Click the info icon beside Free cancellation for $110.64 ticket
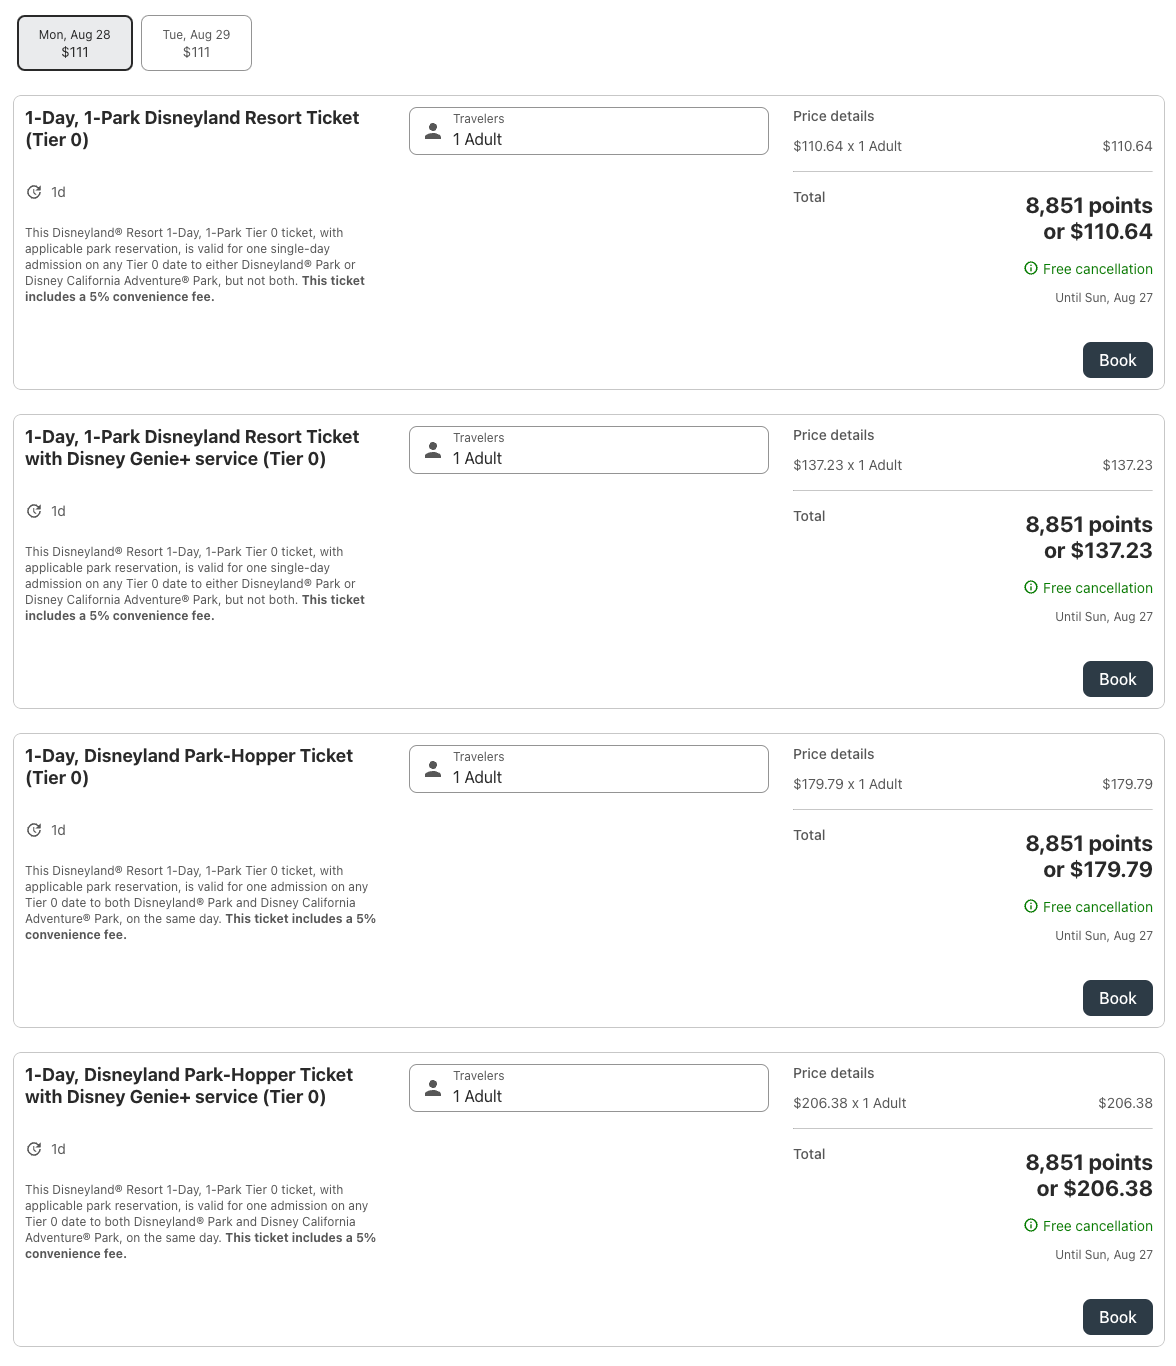1176x1366 pixels. 1031,268
